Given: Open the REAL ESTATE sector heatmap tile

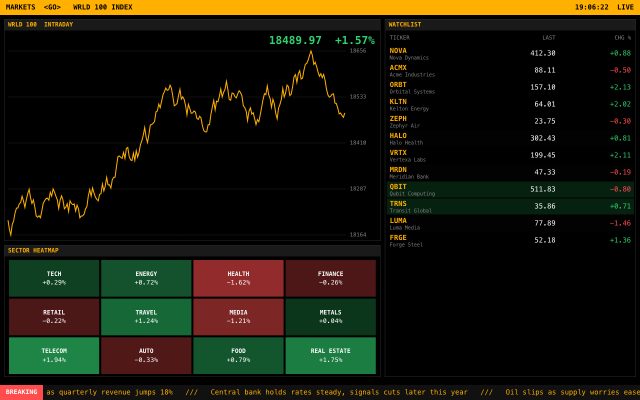Looking at the screenshot, I should click(331, 356).
